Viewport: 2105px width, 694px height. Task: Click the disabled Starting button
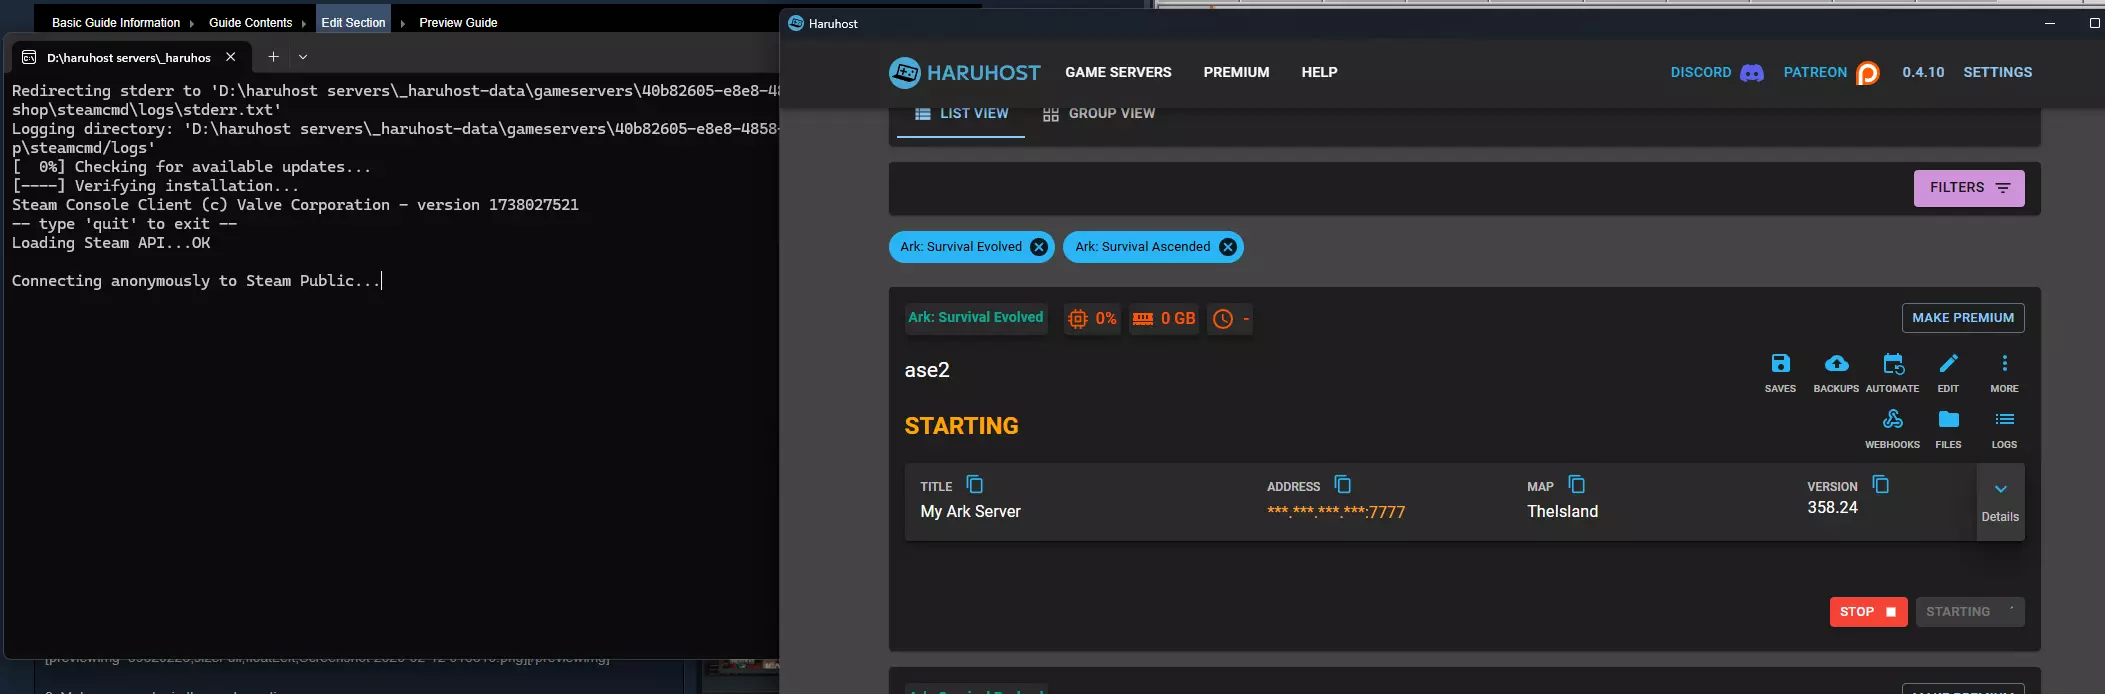1970,612
